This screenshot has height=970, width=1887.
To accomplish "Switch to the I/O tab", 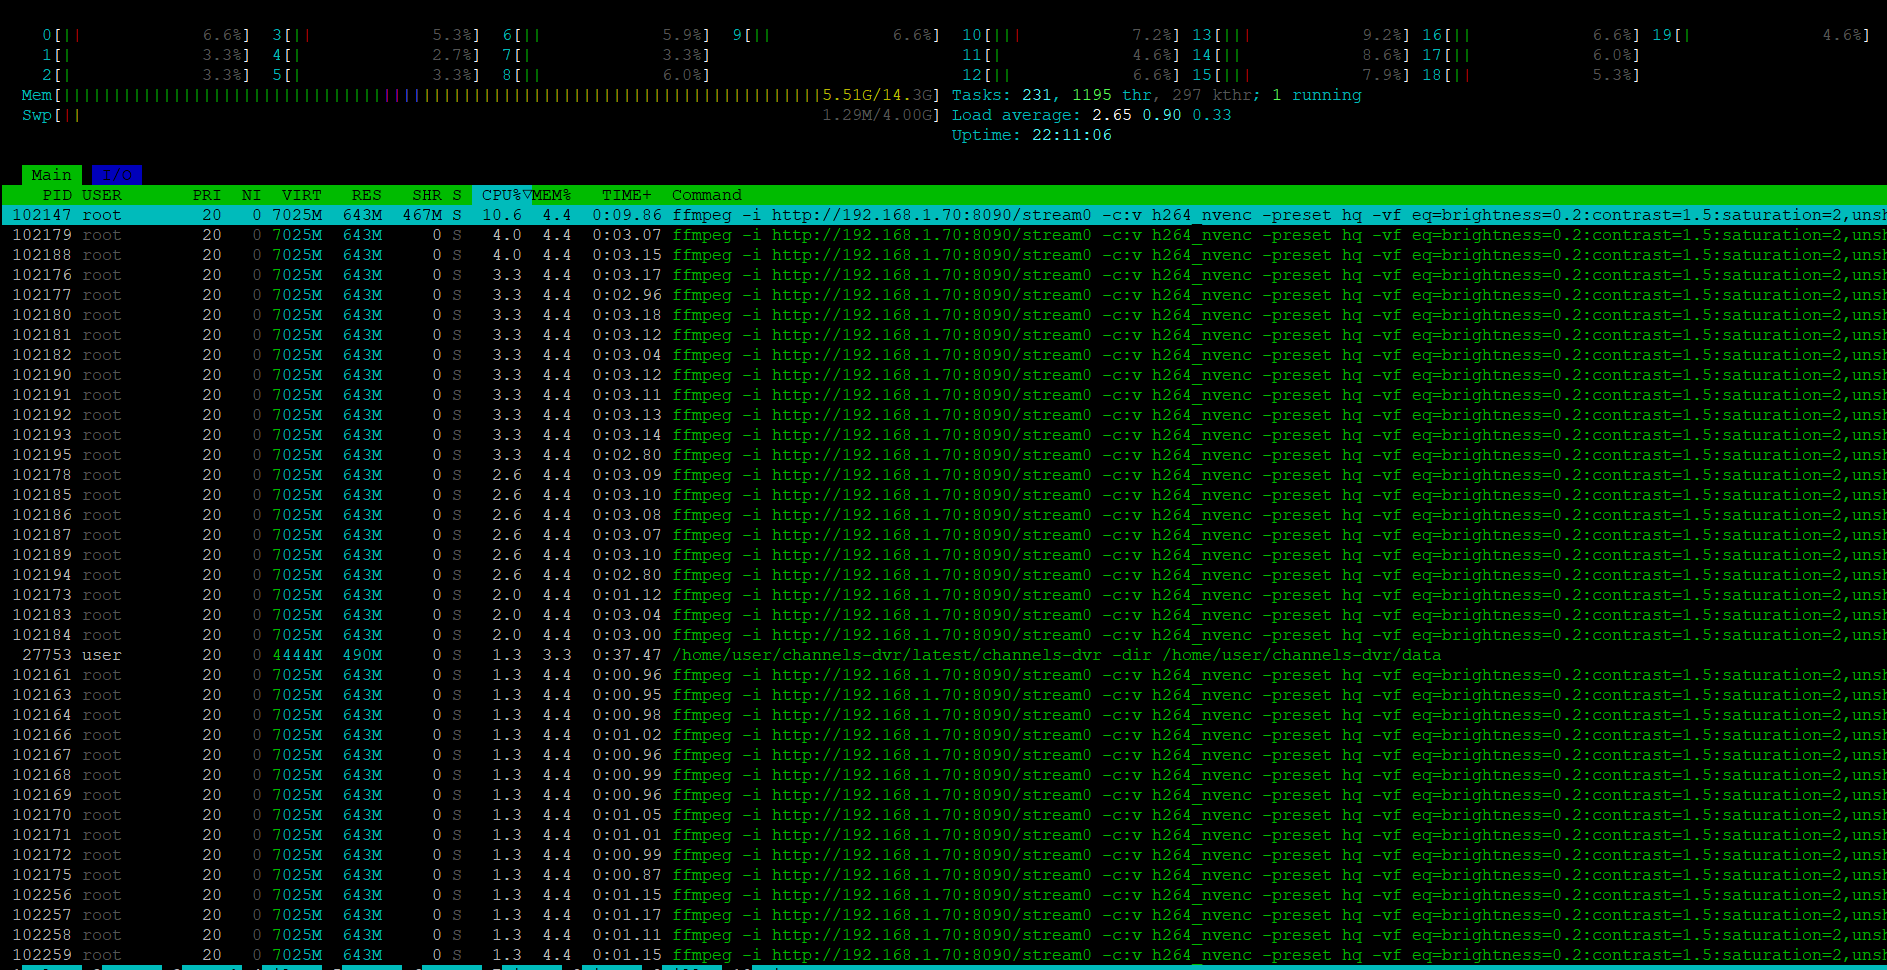I will 117,175.
